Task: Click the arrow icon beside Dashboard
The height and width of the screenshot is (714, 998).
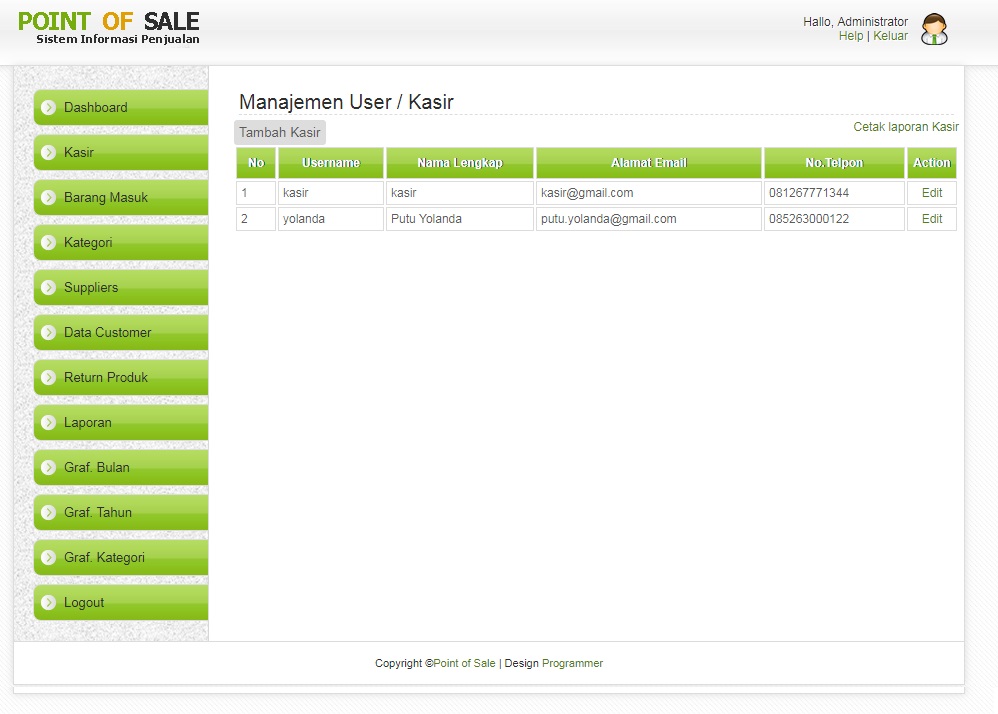Action: (49, 107)
